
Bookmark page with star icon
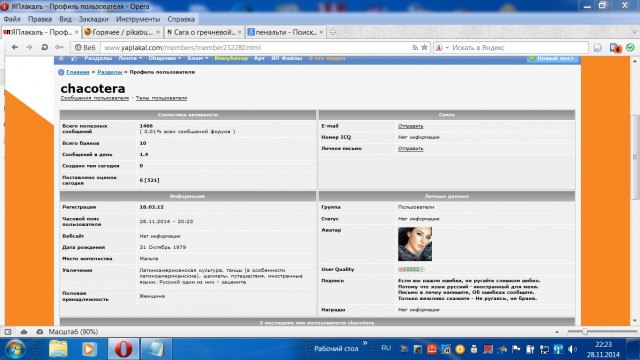click(x=424, y=47)
